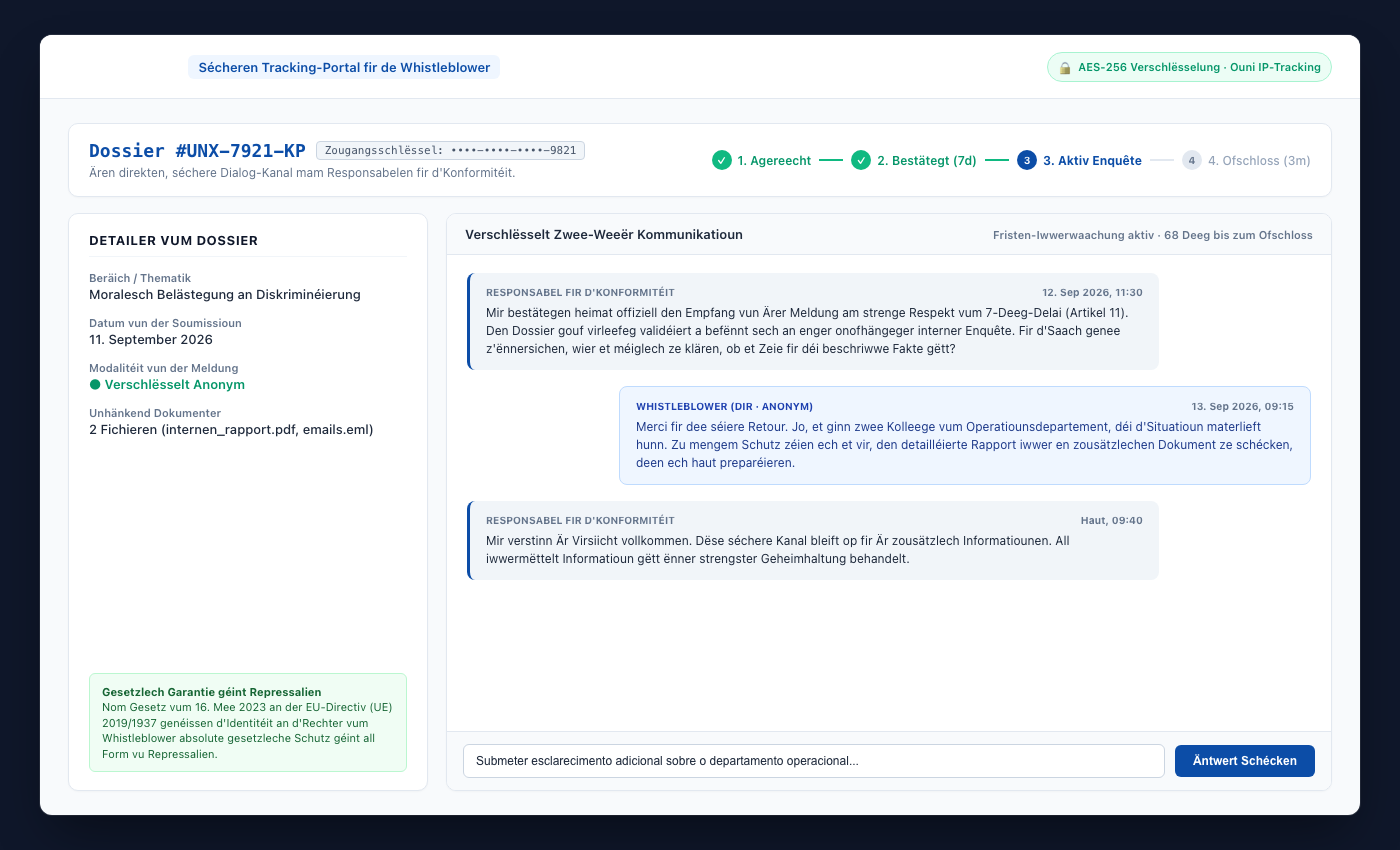Click the timestamp '12. Sep 2026, 11:30'
1400x850 pixels.
click(1092, 292)
